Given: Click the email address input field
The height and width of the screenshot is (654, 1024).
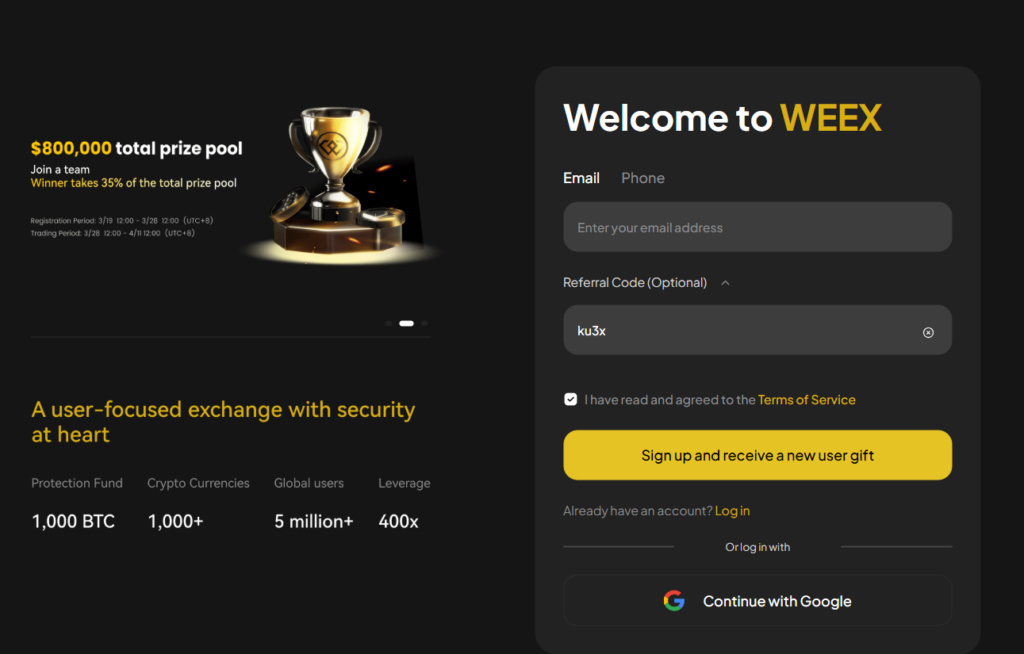Looking at the screenshot, I should click(x=757, y=227).
